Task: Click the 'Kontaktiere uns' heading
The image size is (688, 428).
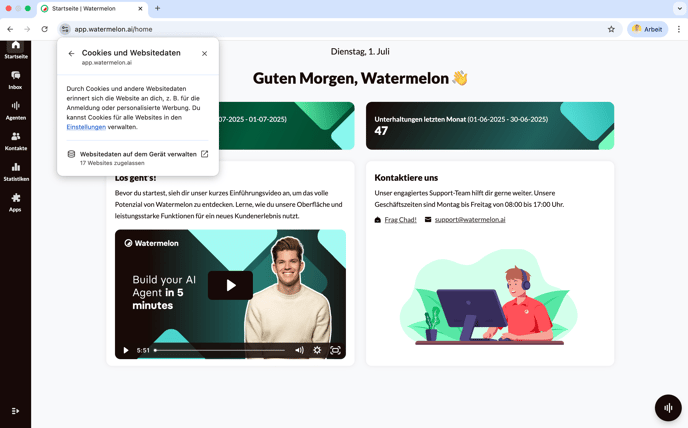Action: 406,178
